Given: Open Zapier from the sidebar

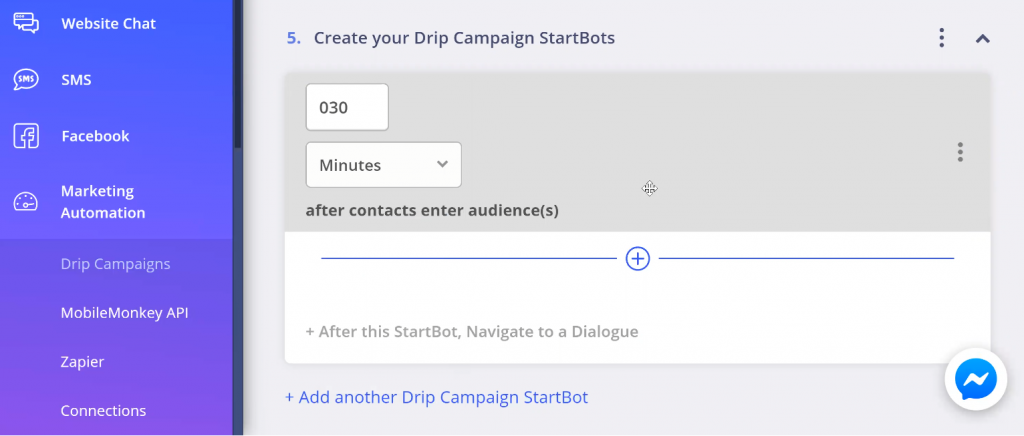Looking at the screenshot, I should [82, 362].
